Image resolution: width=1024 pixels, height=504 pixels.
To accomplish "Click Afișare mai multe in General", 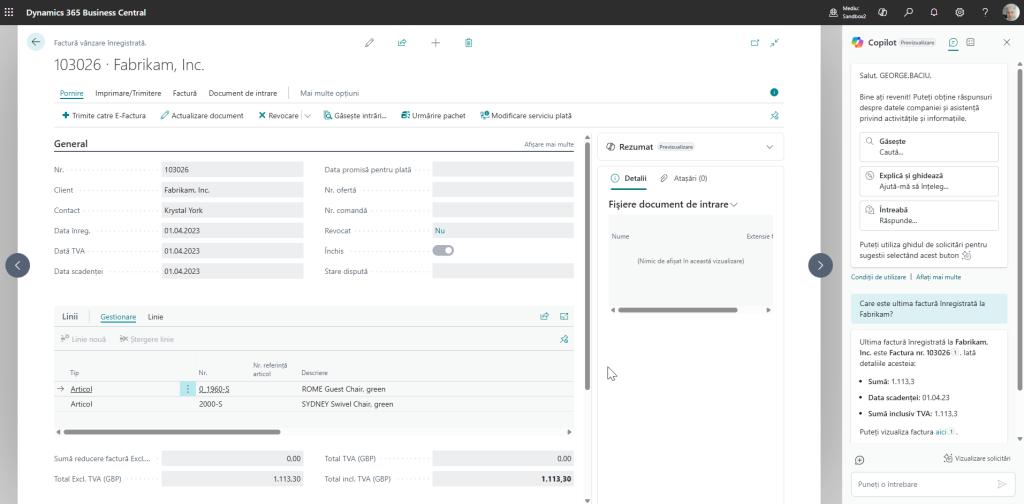I will (x=549, y=144).
